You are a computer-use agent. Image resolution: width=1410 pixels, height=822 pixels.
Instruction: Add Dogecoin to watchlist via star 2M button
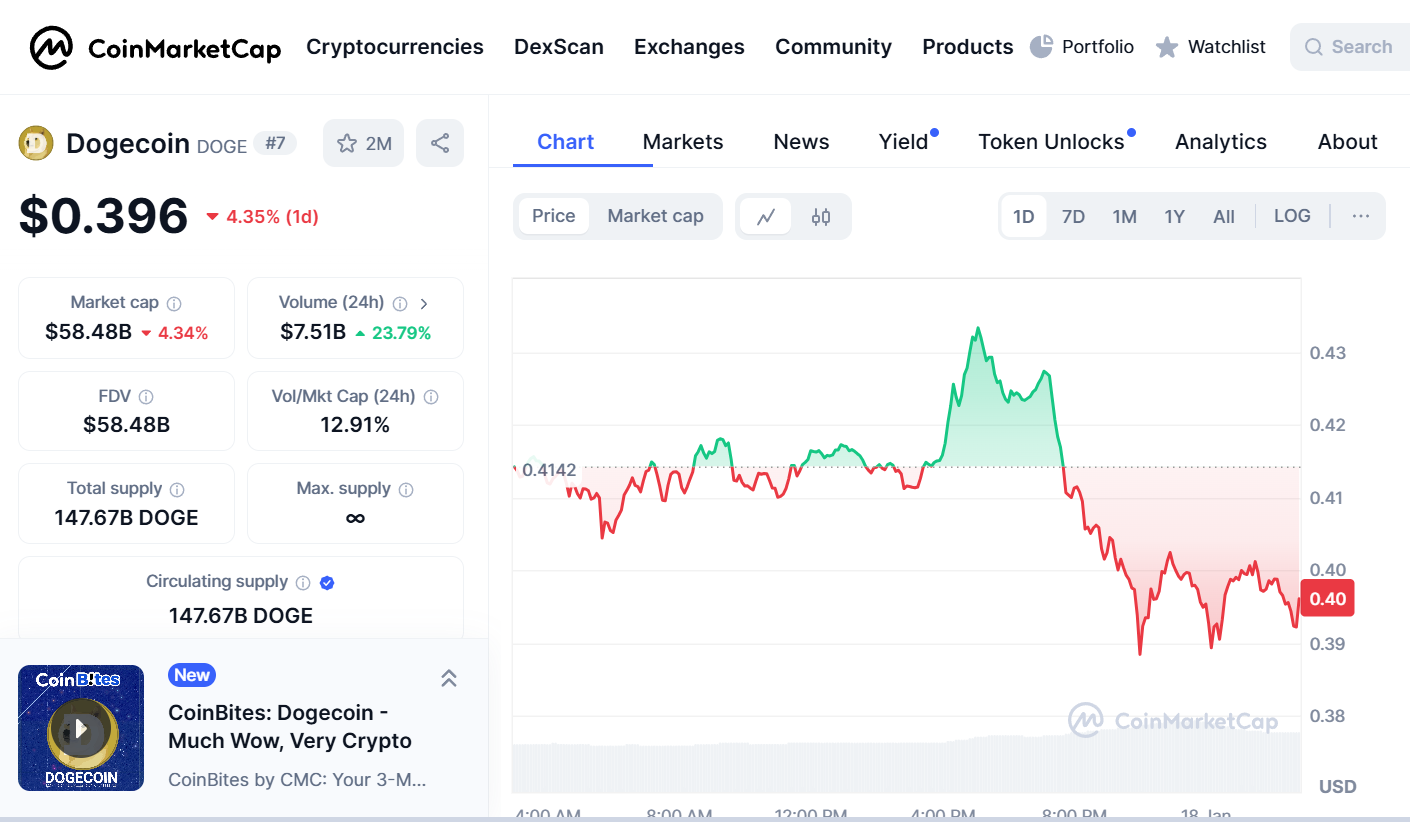[x=363, y=143]
